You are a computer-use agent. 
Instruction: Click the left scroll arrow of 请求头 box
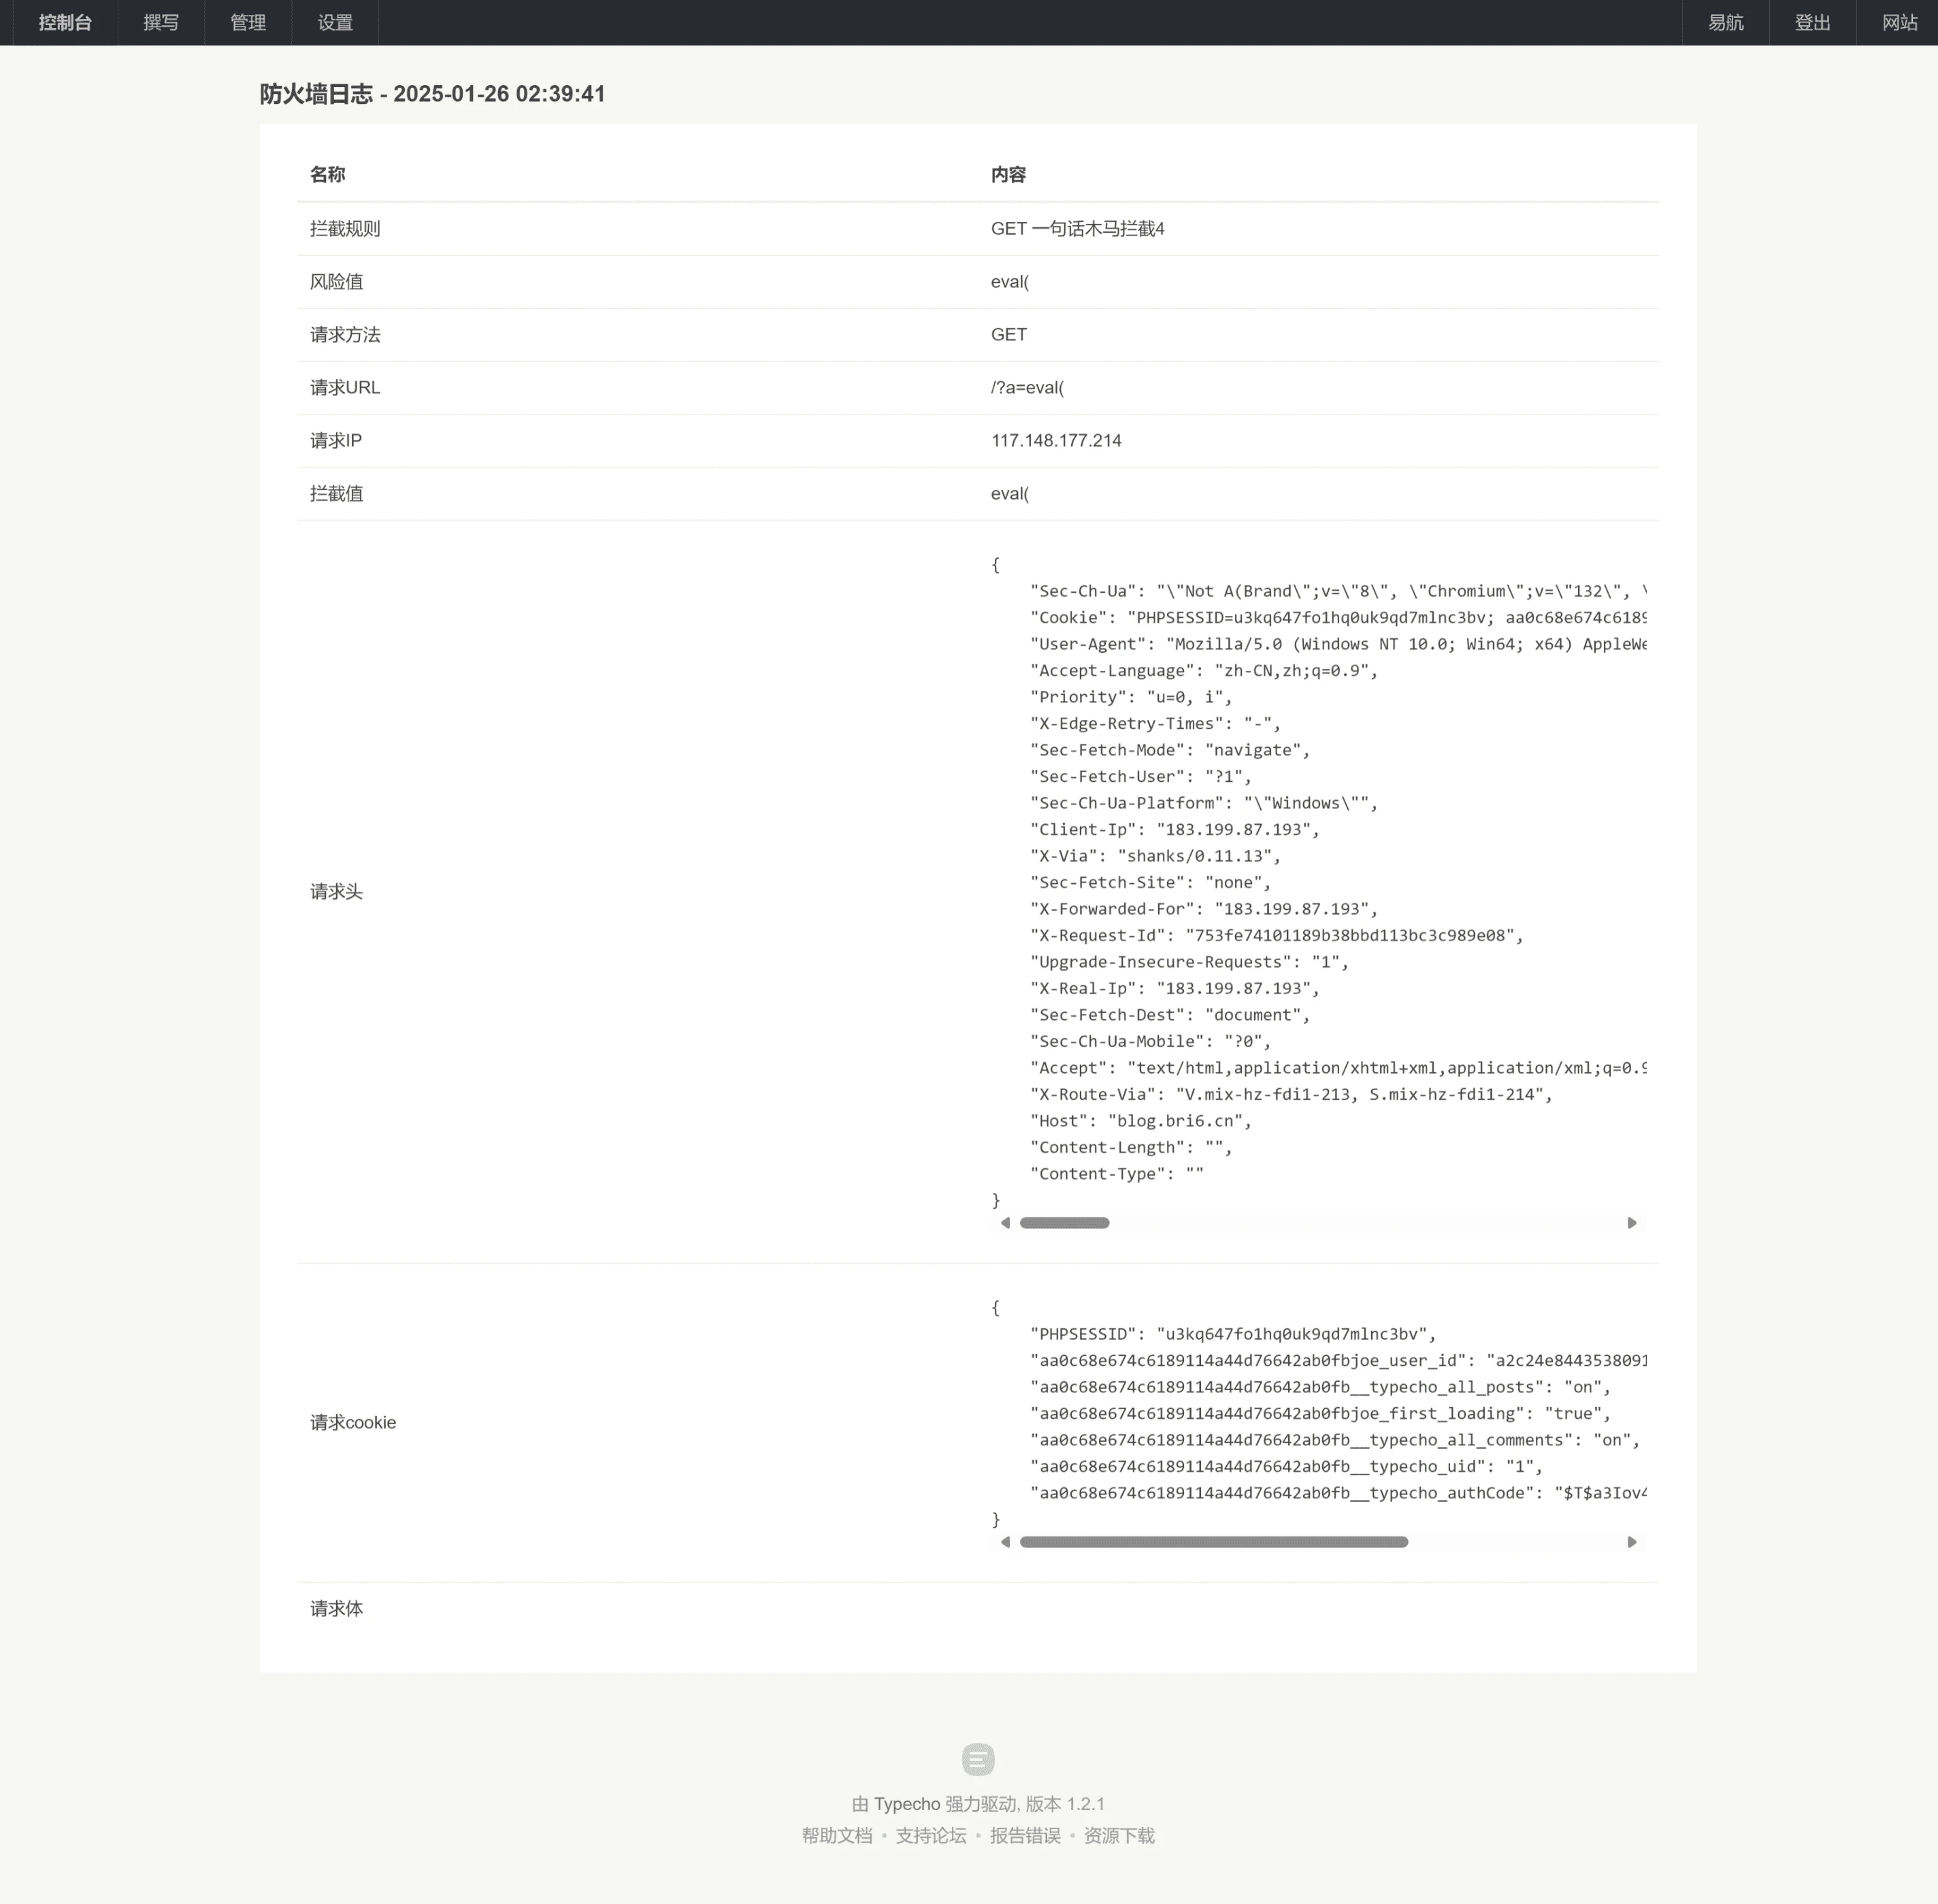(x=1005, y=1223)
